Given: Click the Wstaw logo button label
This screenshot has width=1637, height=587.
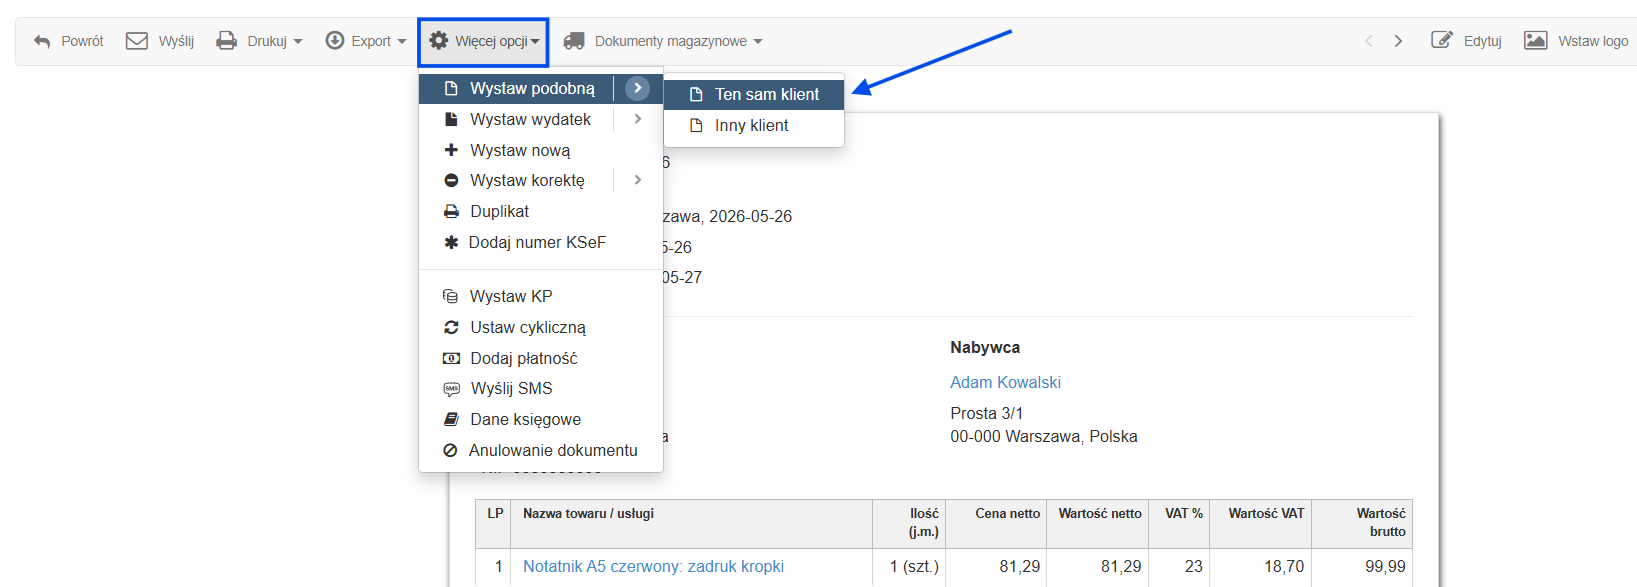Looking at the screenshot, I should (1593, 41).
